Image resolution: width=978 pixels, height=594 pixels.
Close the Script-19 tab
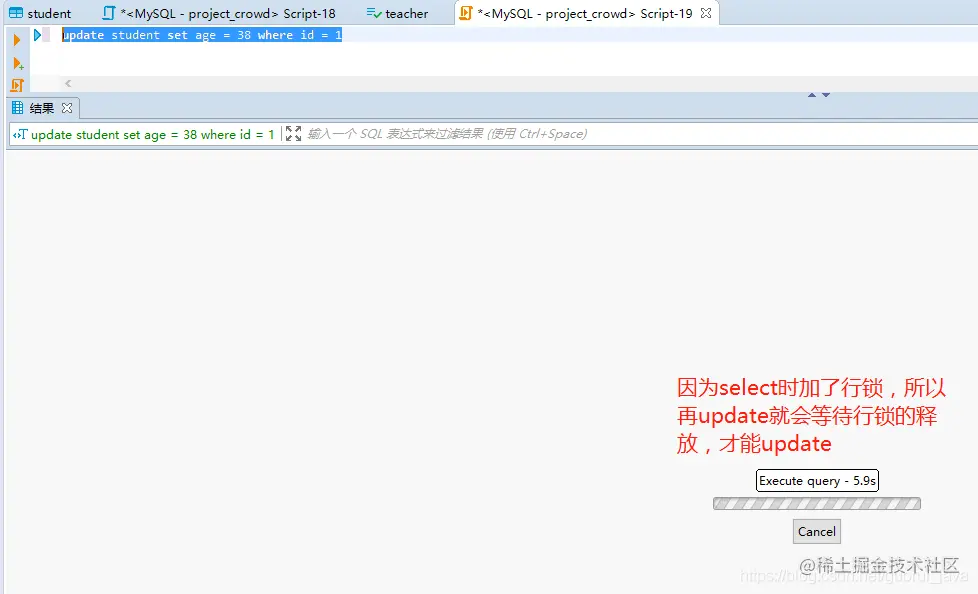[x=706, y=13]
